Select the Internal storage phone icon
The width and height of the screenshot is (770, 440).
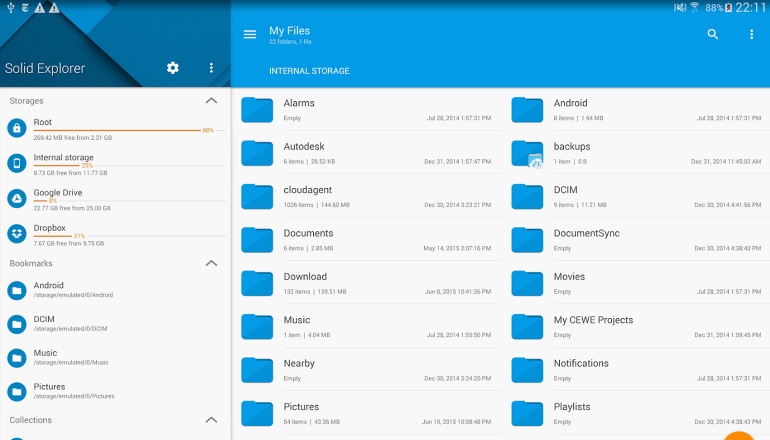[x=17, y=164]
